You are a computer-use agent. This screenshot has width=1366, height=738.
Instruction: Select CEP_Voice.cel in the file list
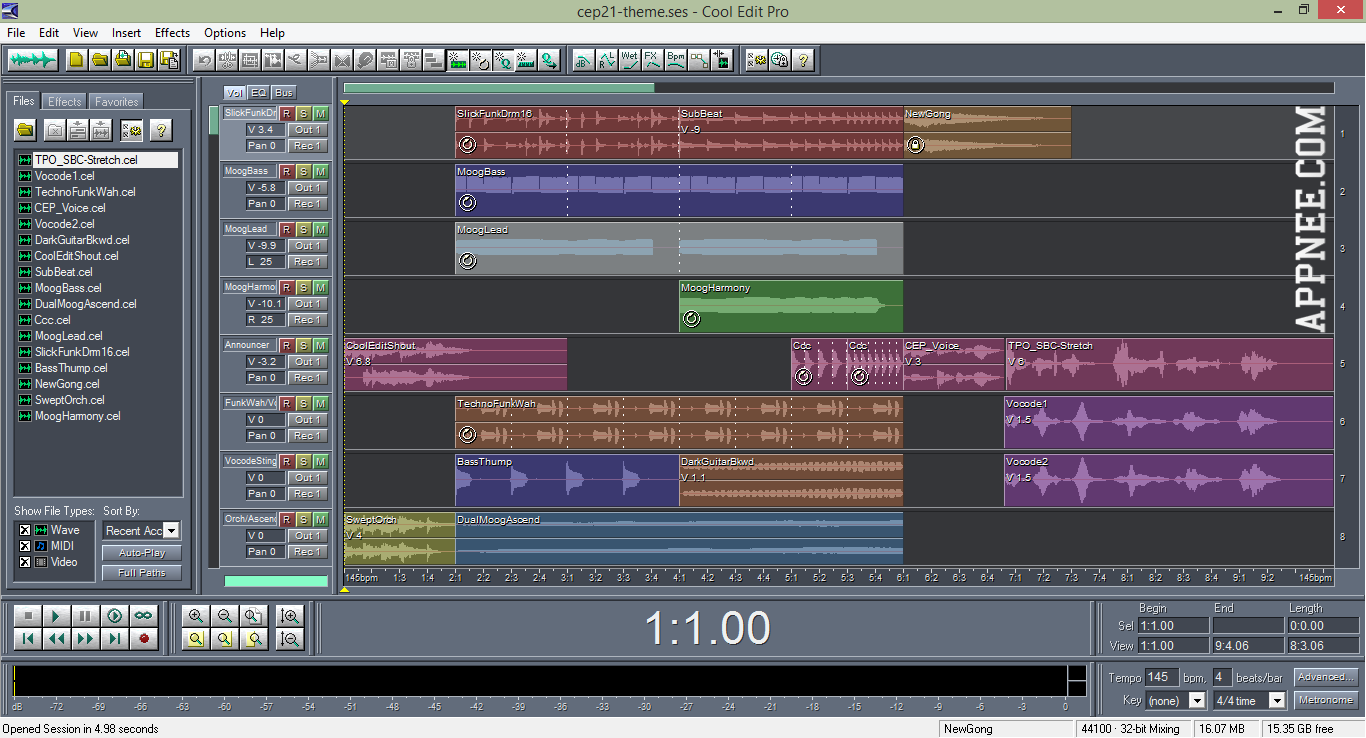(x=70, y=208)
